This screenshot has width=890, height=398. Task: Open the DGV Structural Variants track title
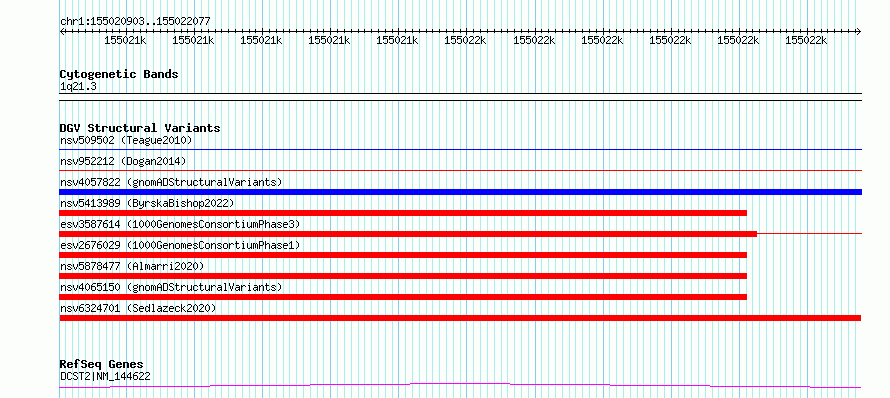click(x=140, y=128)
